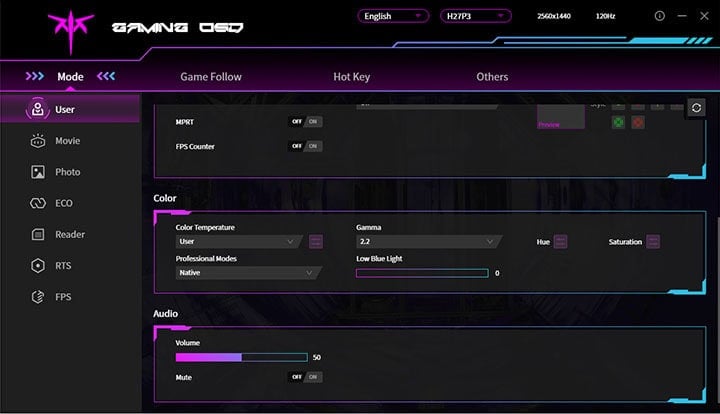Viewport: 720px width, 414px height.
Task: Switch to the Game Follow tab
Action: (x=210, y=77)
